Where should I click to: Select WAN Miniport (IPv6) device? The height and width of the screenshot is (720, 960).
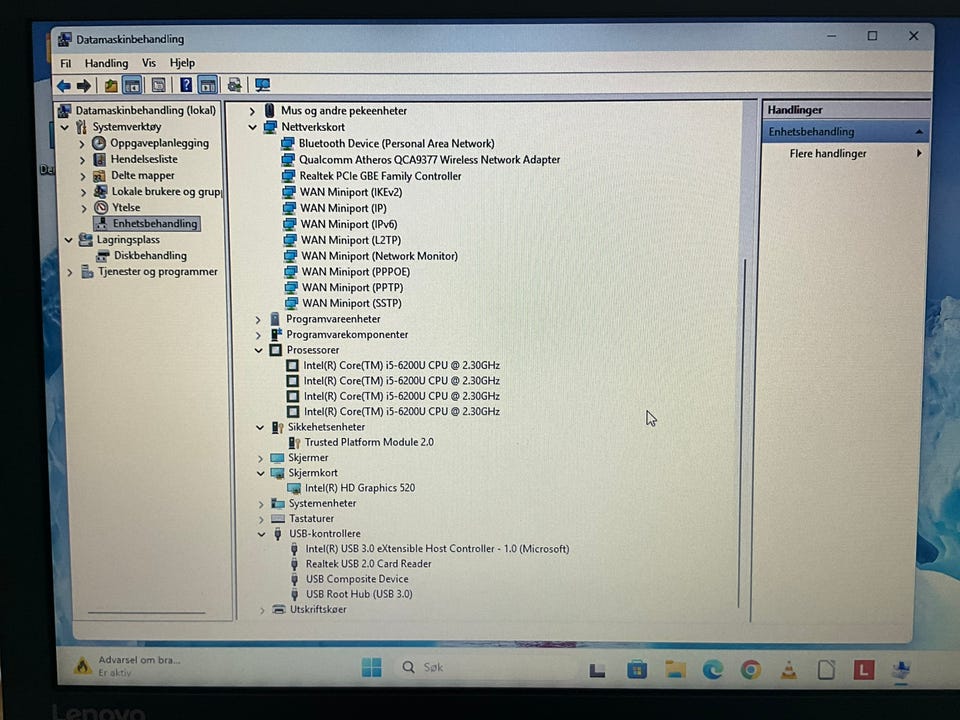pyautogui.click(x=348, y=224)
